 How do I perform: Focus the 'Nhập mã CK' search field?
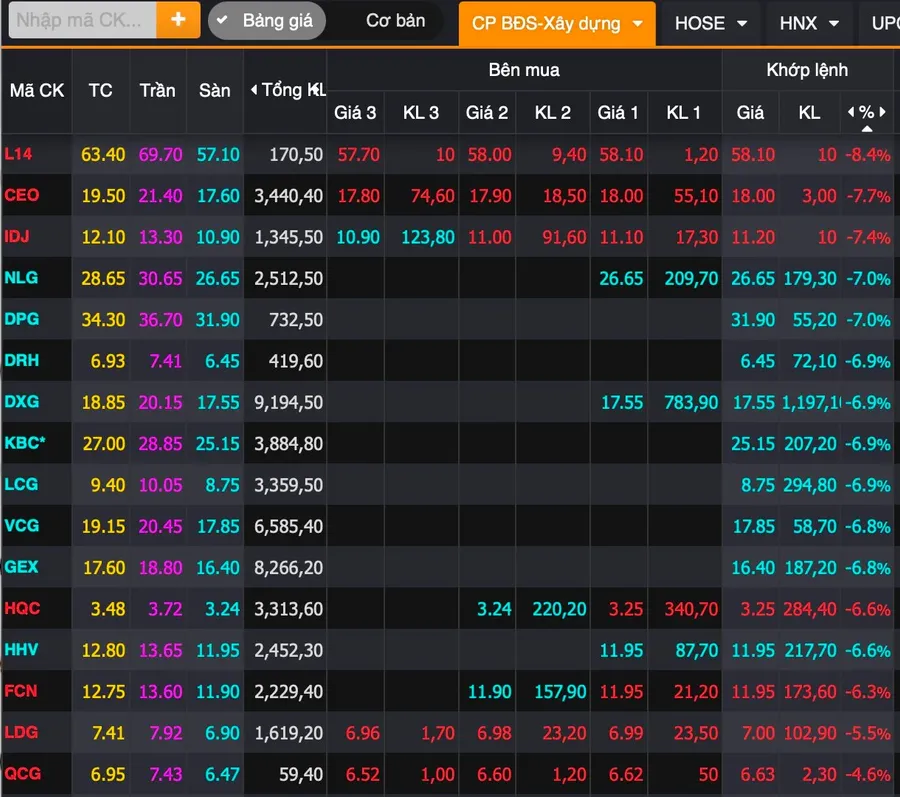point(83,20)
